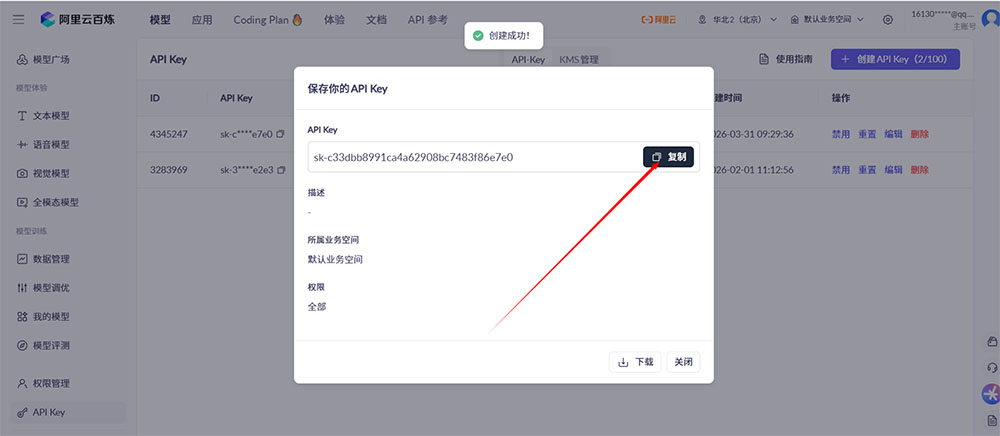Screen dimensions: 1000x436
Task: Close the dialog with 关闭 button
Action: click(x=683, y=362)
